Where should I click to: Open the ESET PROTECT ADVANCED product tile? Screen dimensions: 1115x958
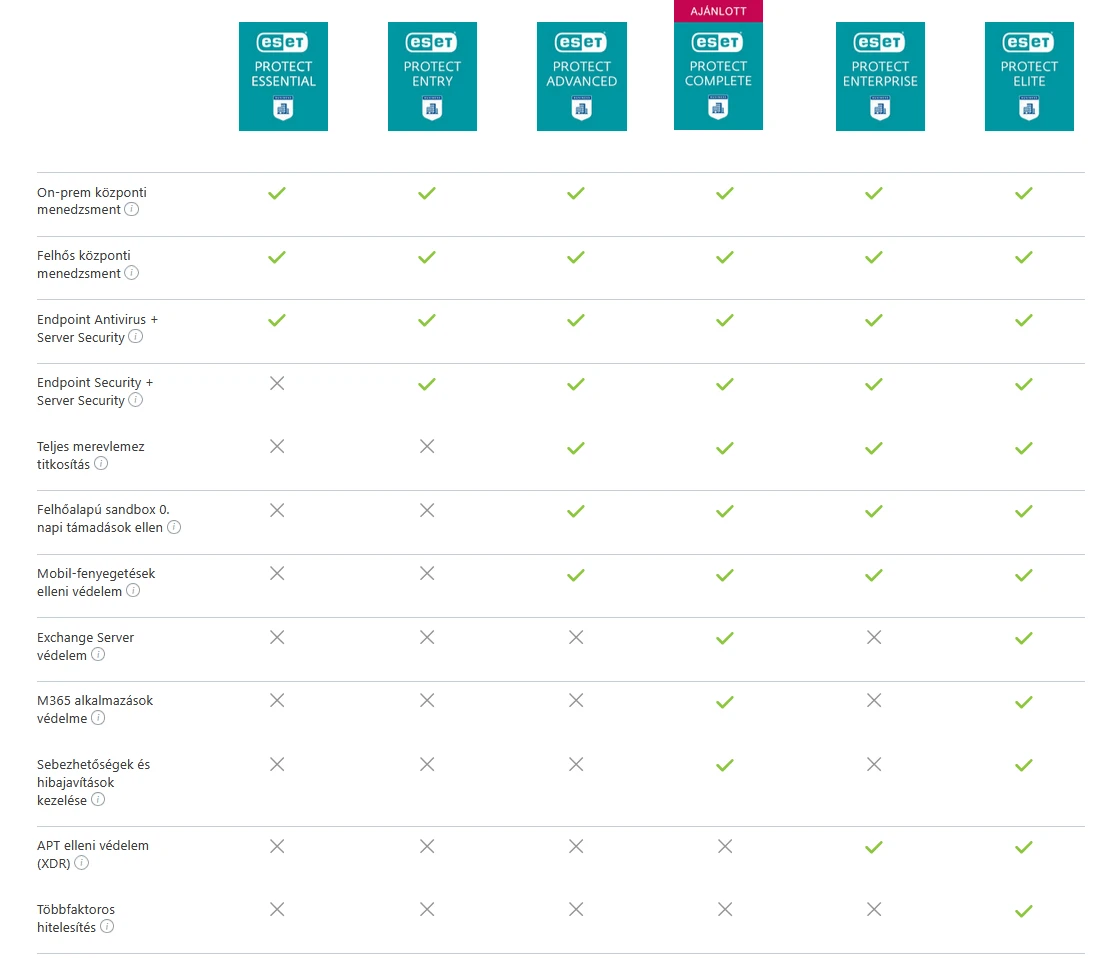[x=582, y=76]
